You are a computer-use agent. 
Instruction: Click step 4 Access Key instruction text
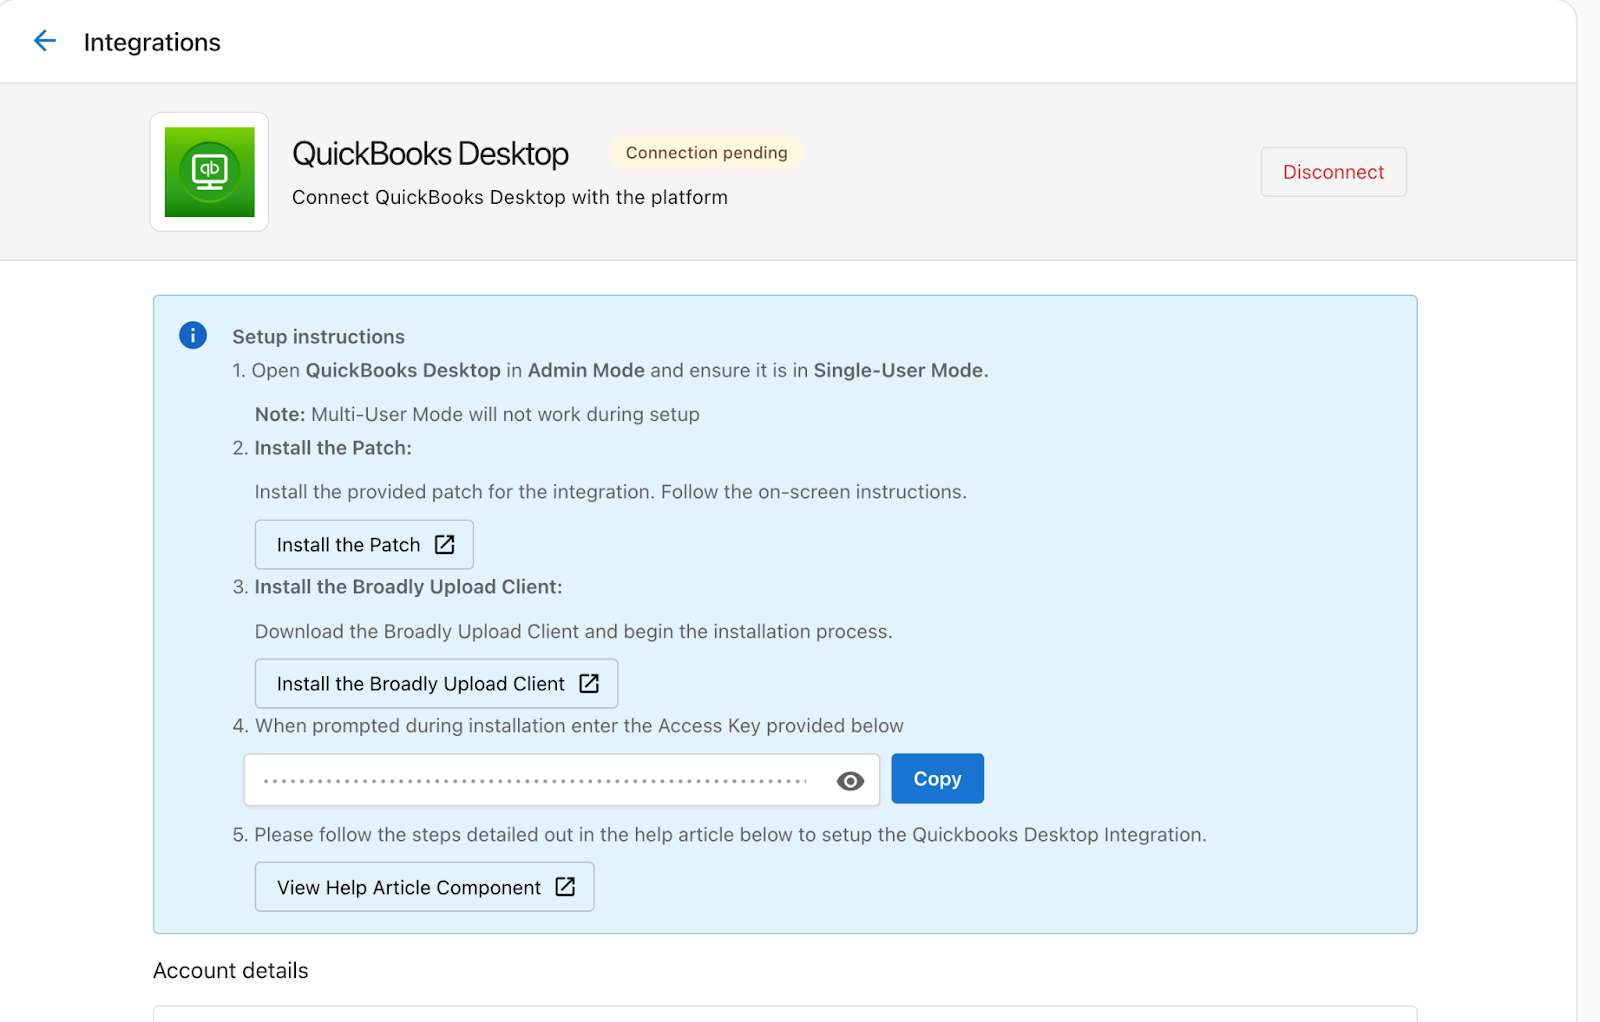pos(579,726)
